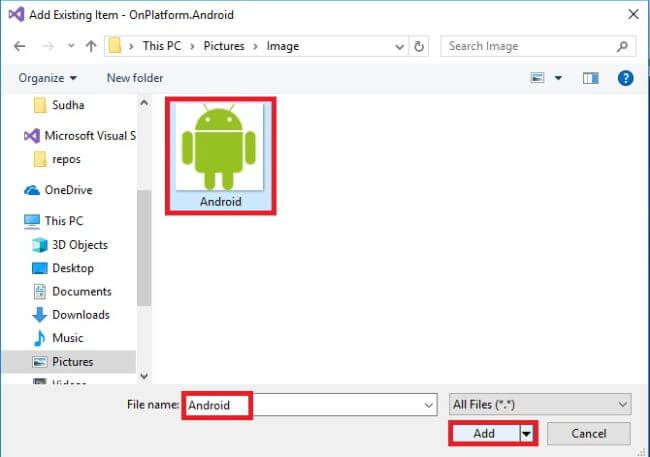The height and width of the screenshot is (457, 650).
Task: Click the Cancel button
Action: pyautogui.click(x=589, y=433)
